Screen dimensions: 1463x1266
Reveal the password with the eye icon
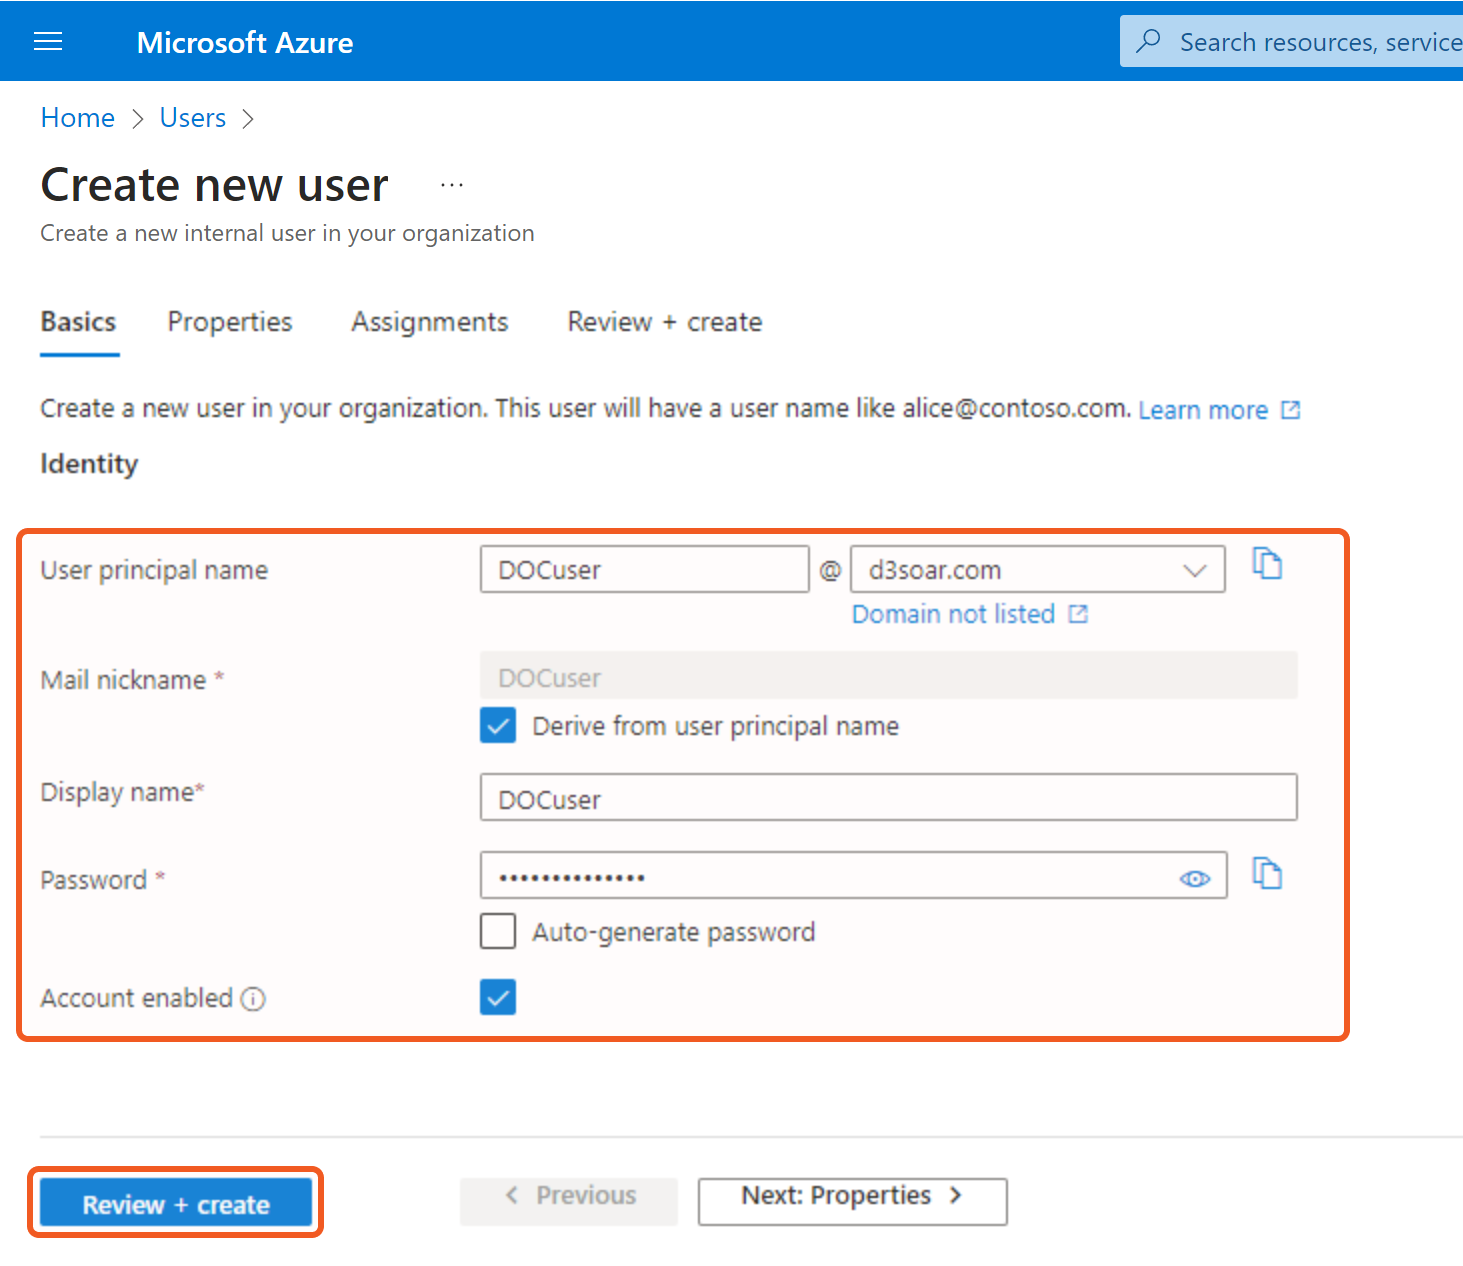1194,878
